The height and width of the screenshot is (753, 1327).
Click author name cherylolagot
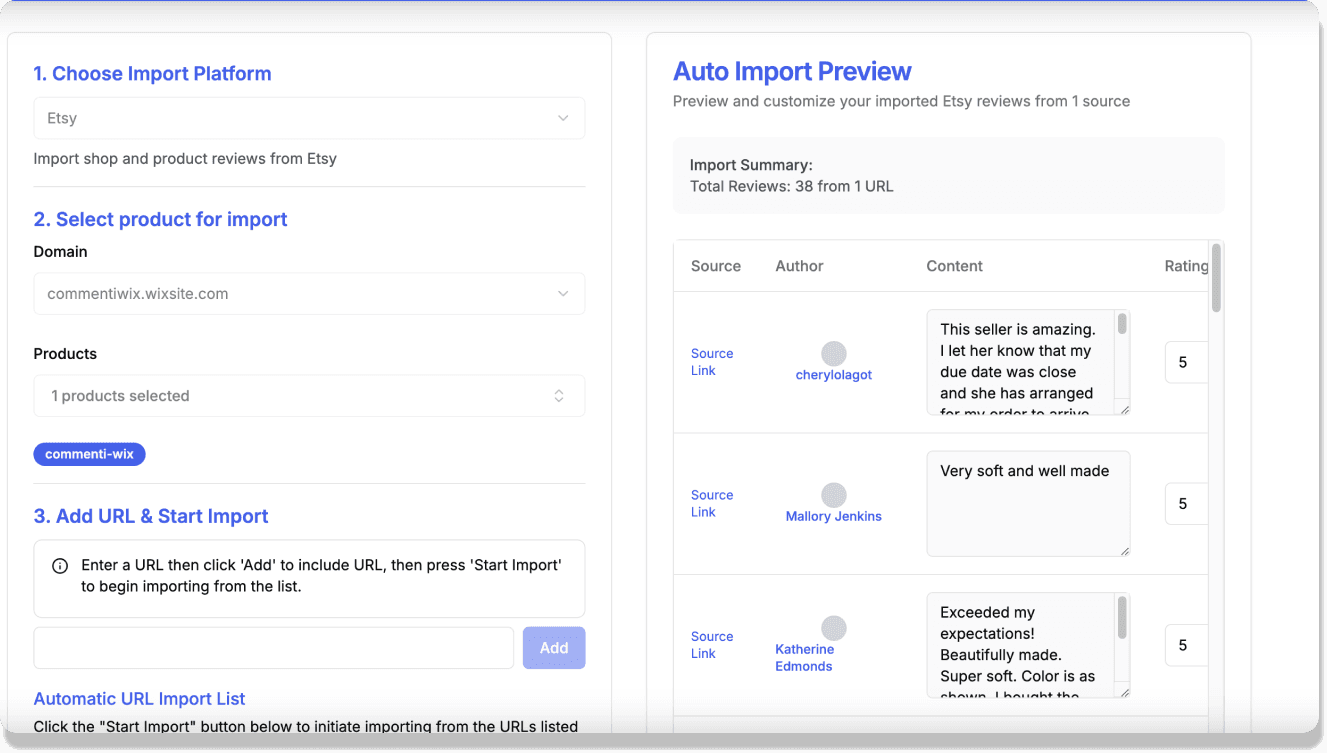pyautogui.click(x=834, y=375)
